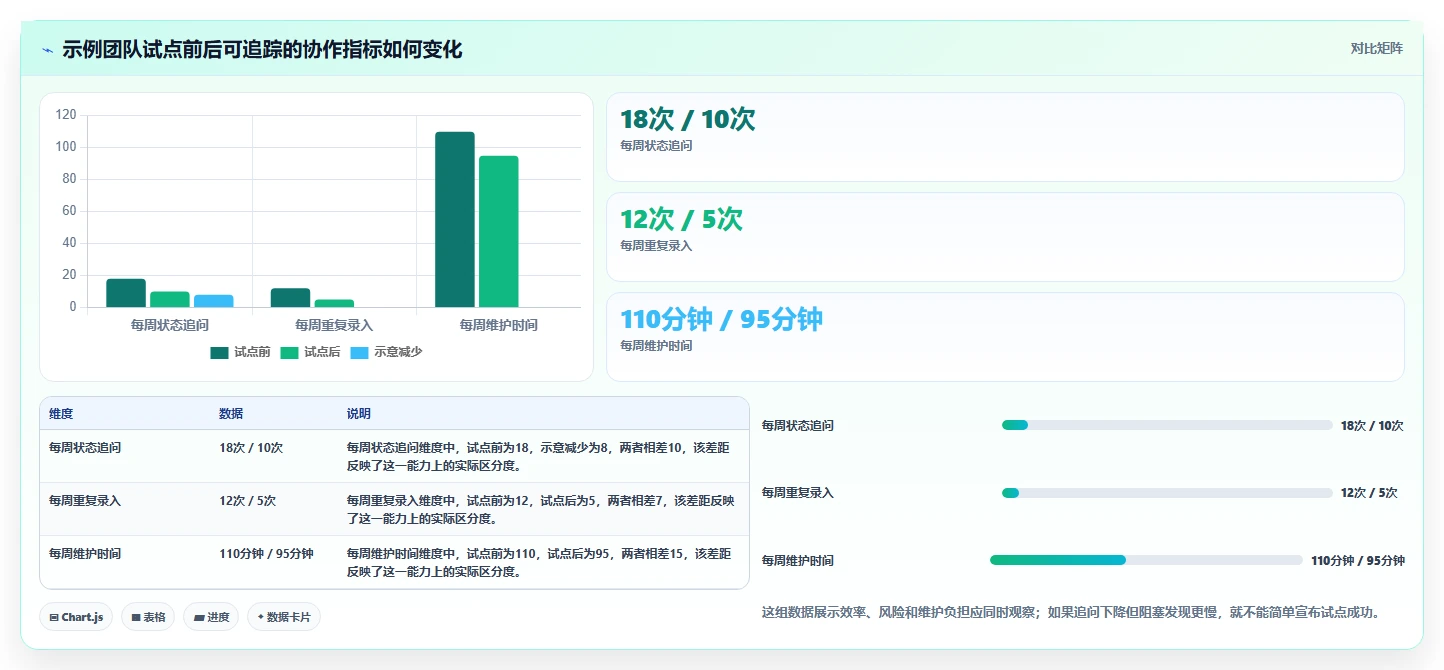Viewport: 1444px width, 670px height.
Task: Click the 每周状态追问 progress row label
Action: coord(798,426)
